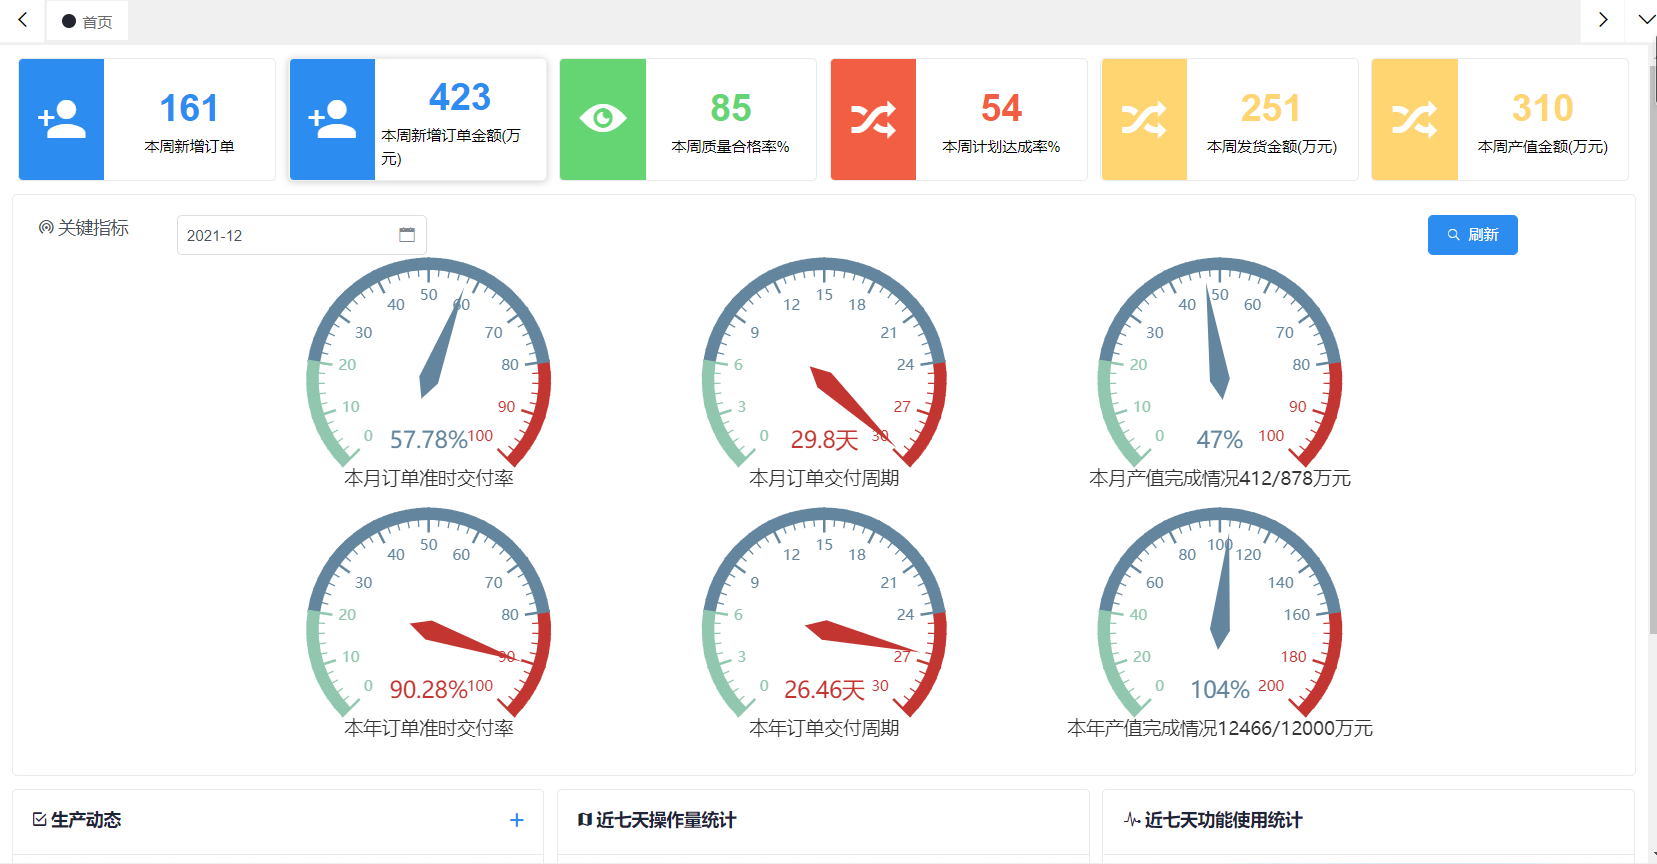1657x864 pixels.
Task: Click the 生产动态 panel title
Action: click(x=86, y=820)
